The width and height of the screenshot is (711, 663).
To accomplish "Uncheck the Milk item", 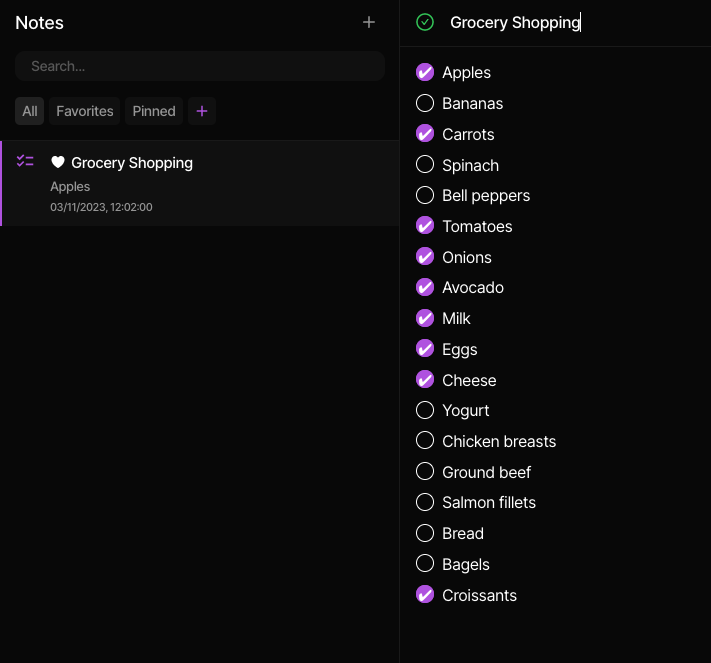I will coord(425,318).
